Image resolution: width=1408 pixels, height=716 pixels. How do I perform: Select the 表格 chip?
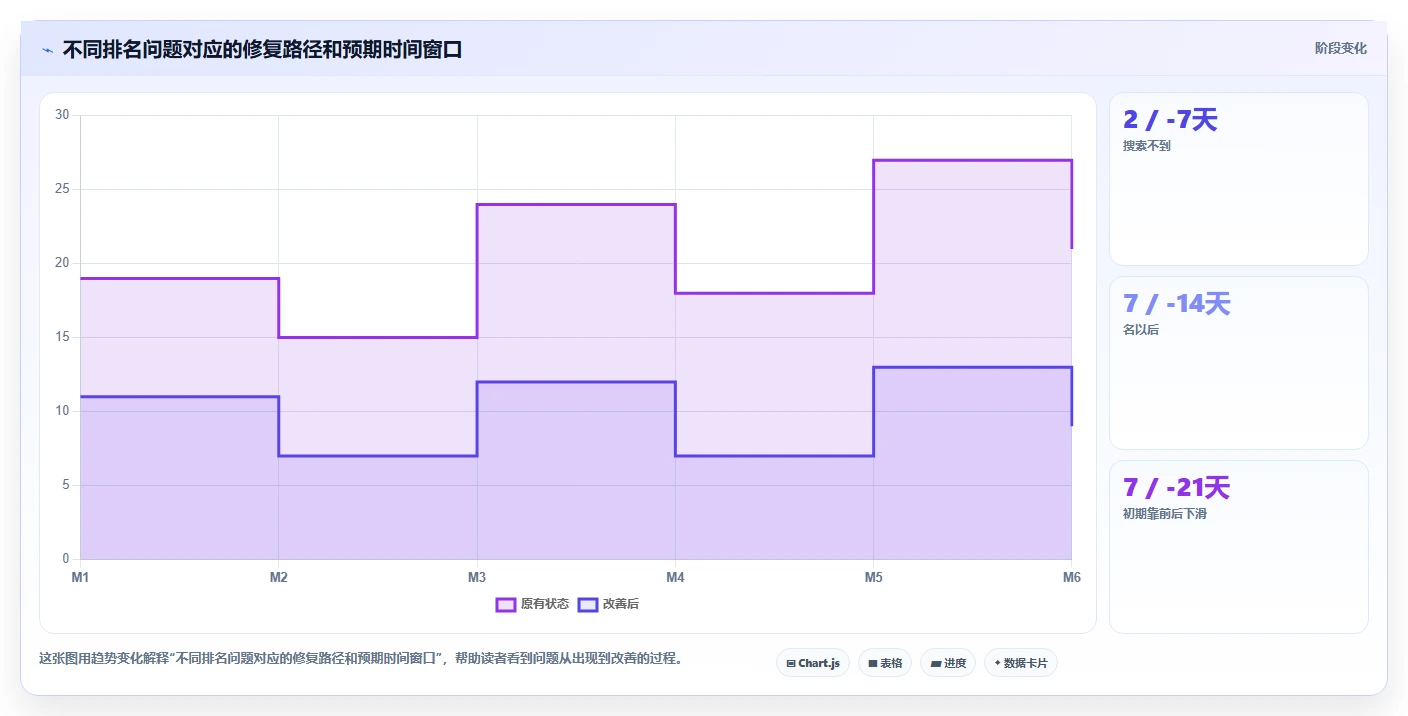click(885, 663)
